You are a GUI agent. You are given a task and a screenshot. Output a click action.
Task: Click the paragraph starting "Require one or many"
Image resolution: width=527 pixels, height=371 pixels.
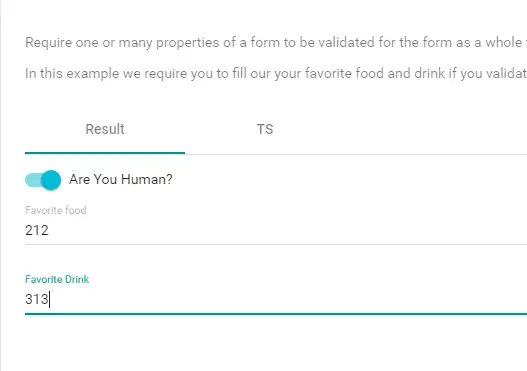[x=276, y=43]
